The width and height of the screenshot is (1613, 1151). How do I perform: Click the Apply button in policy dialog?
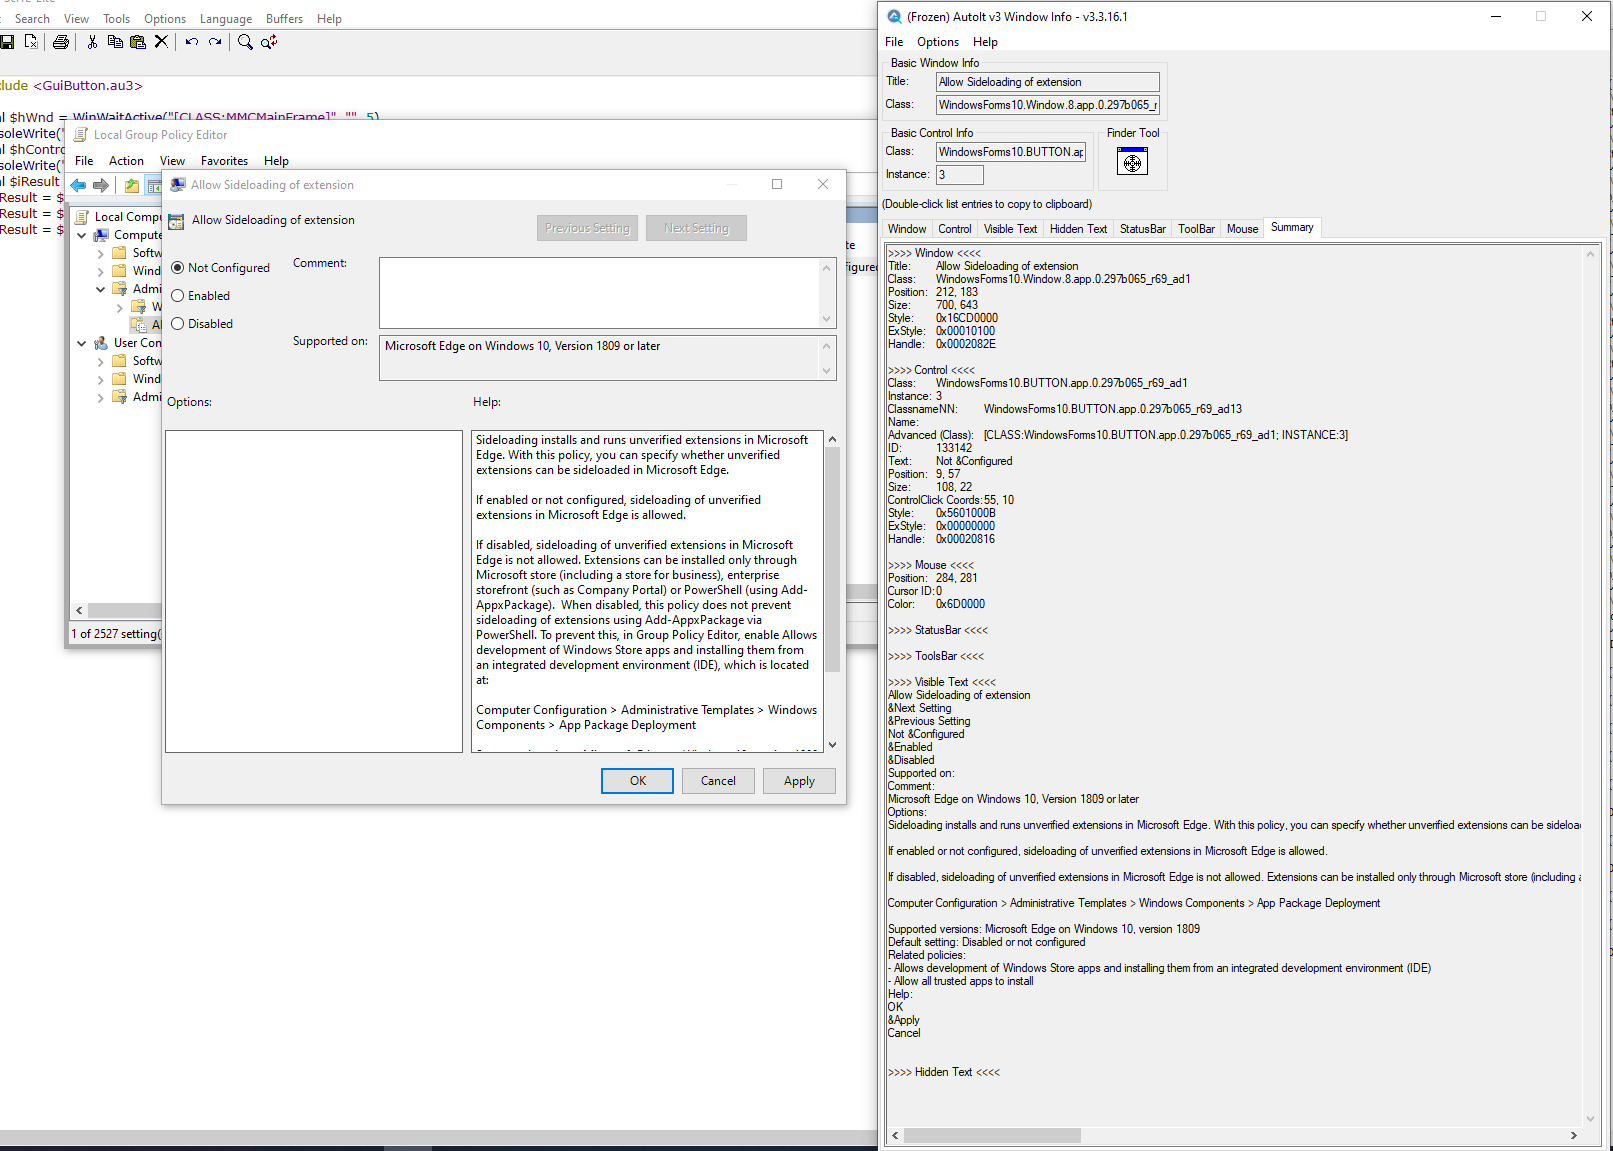click(x=799, y=781)
